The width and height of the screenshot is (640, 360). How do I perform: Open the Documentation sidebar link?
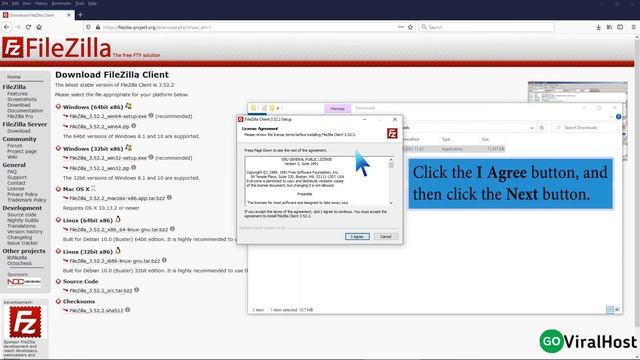(25, 111)
